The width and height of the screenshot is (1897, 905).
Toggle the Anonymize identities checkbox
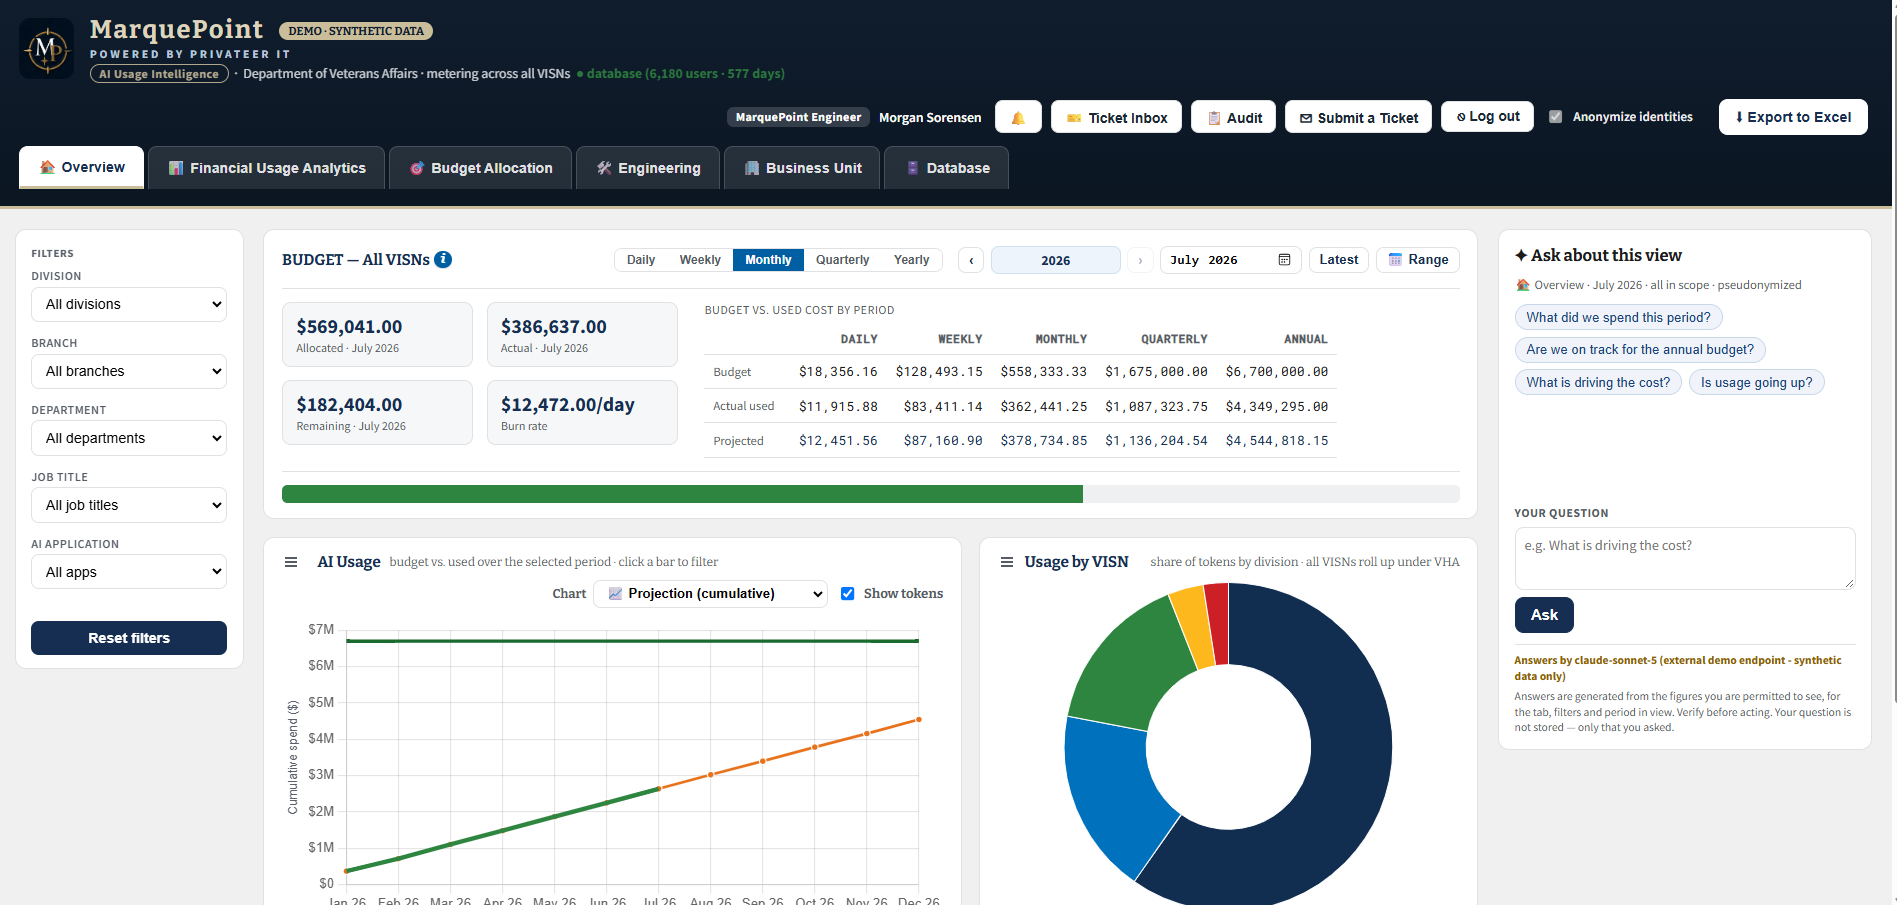pos(1556,117)
